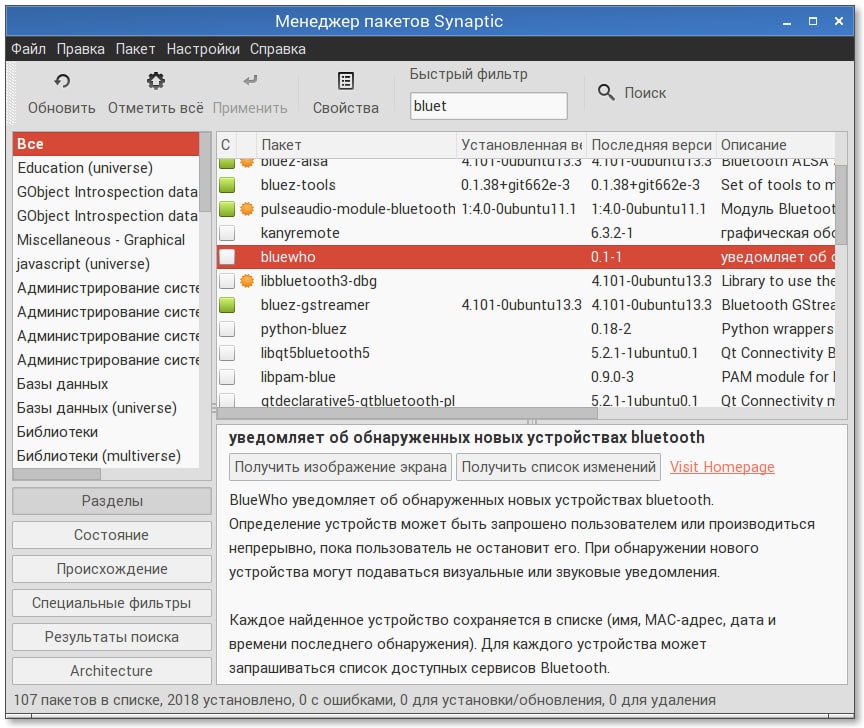Select the libqt5bluetooth5 package name
The width and height of the screenshot is (864, 728).
click(315, 353)
